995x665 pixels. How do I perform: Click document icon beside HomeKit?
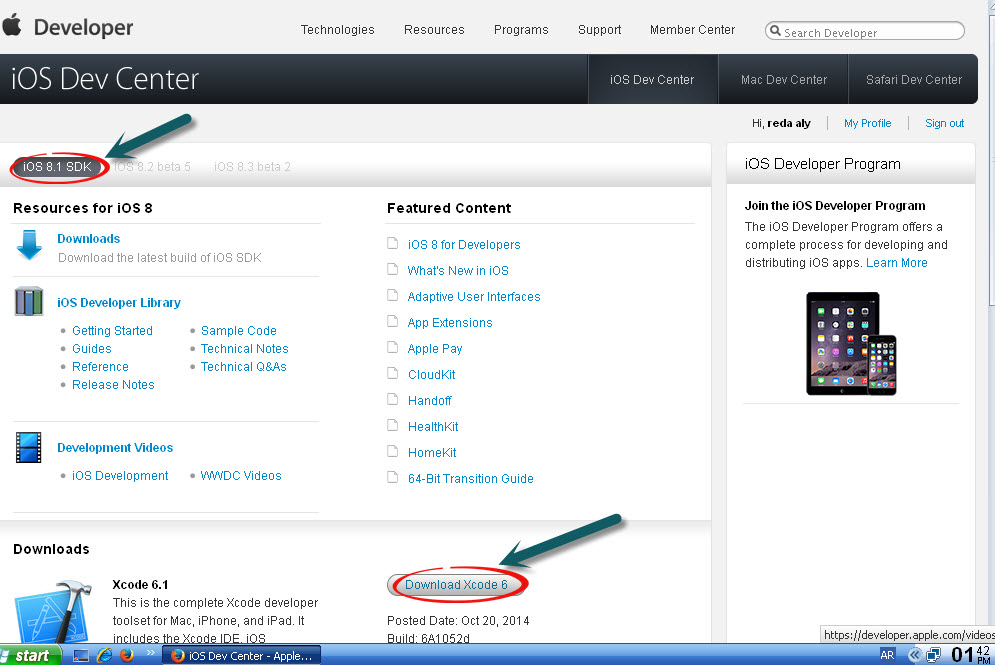pos(393,452)
